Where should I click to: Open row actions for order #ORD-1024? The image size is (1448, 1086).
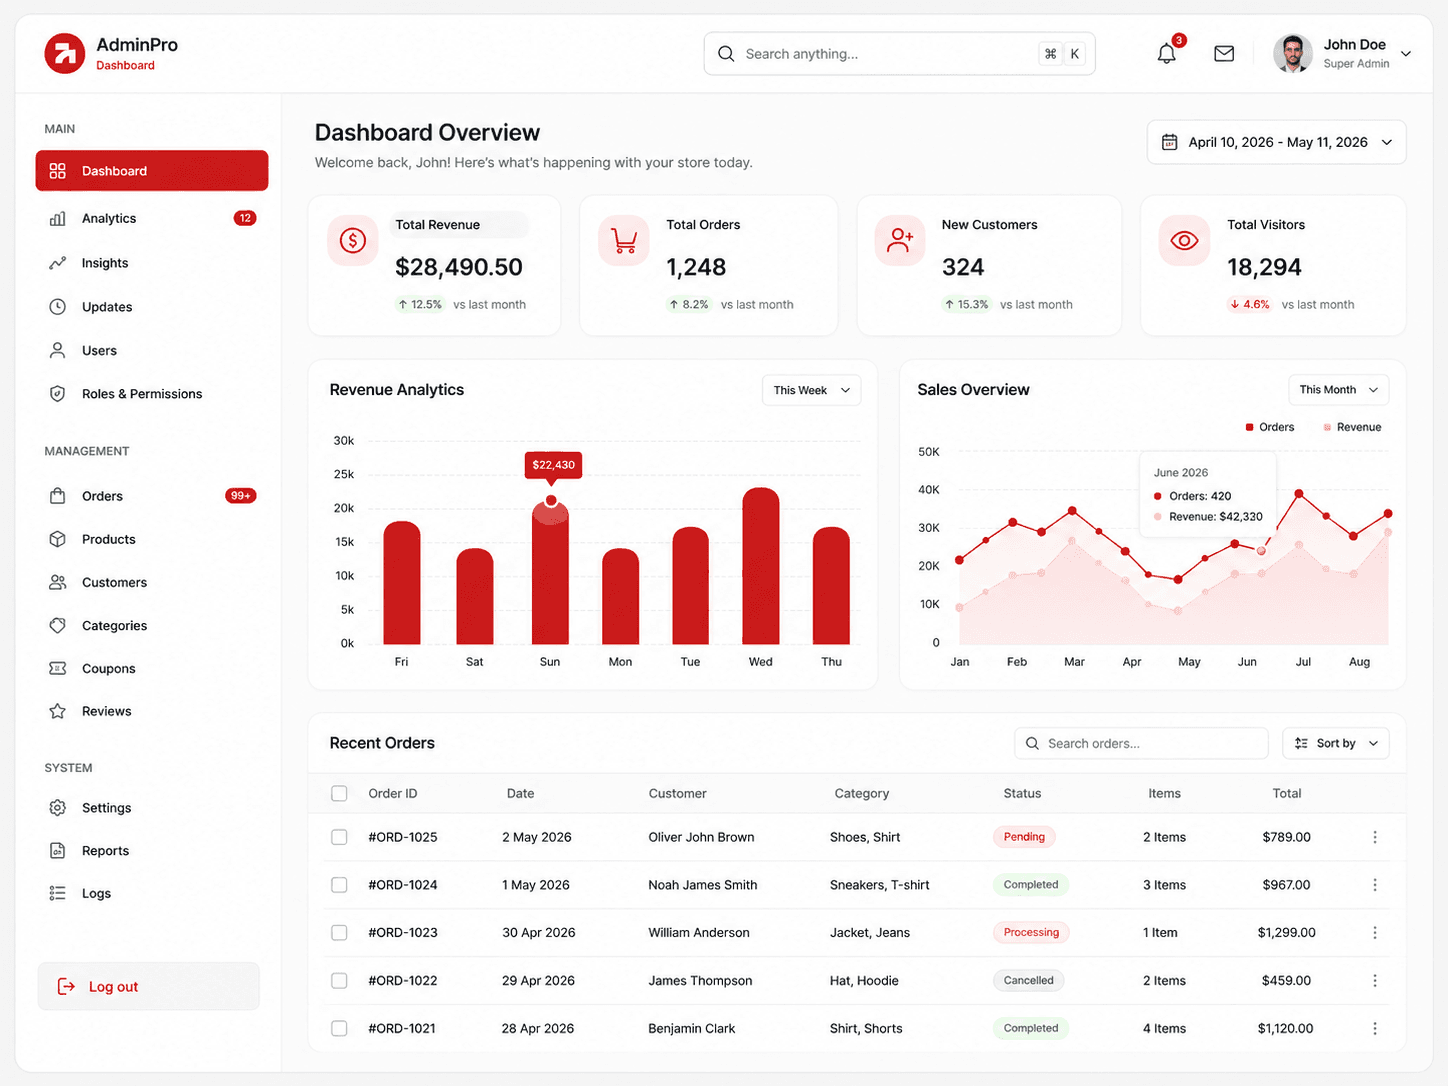pyautogui.click(x=1375, y=885)
